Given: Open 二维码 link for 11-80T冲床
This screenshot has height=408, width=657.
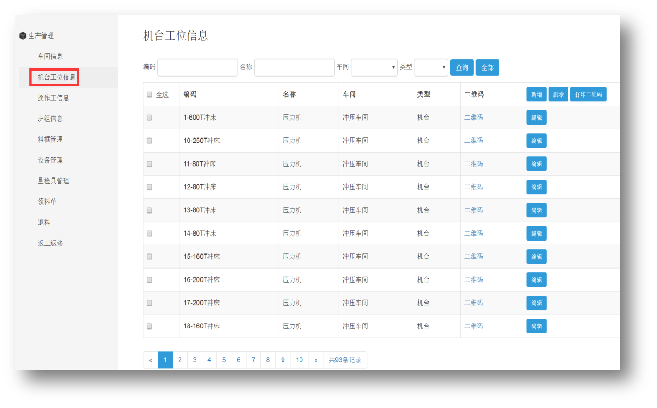Looking at the screenshot, I should coord(473,164).
